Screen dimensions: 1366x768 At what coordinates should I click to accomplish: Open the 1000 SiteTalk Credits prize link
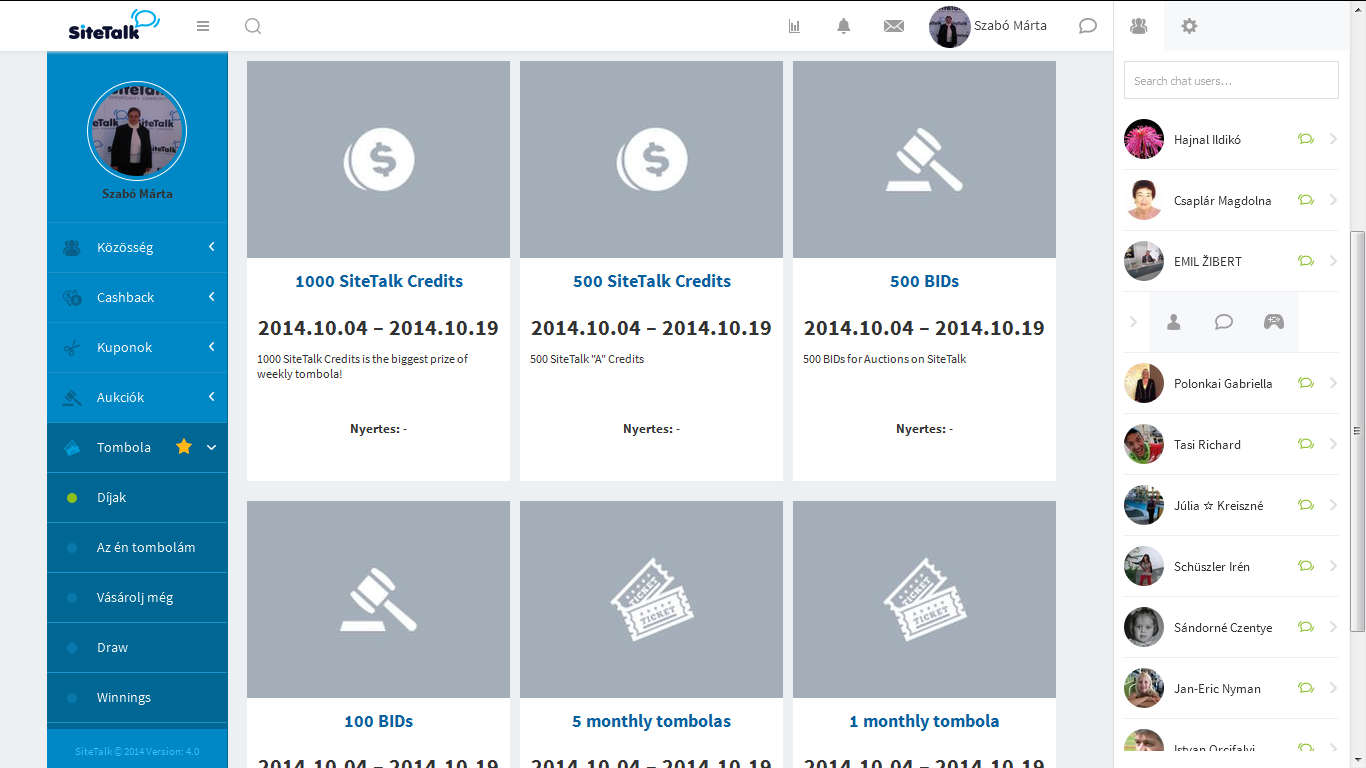coord(379,281)
